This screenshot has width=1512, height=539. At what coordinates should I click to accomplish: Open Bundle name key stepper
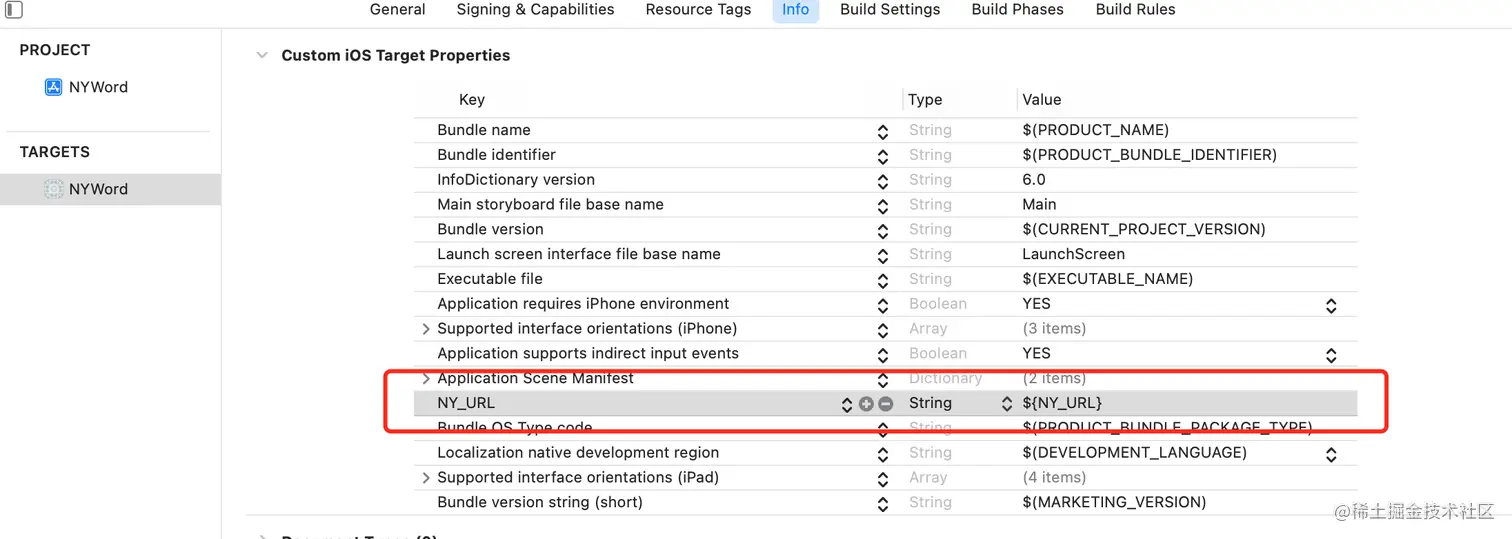tap(883, 131)
